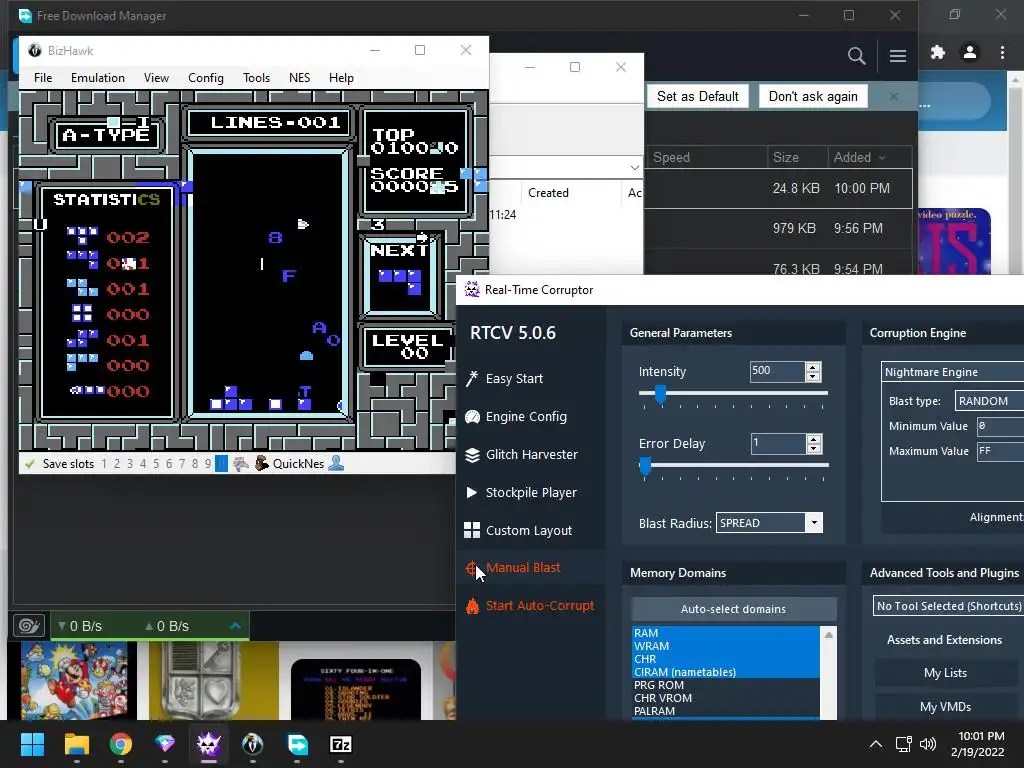The image size is (1024, 768).
Task: Open the Nightmare Engine selector dropdown
Action: pyautogui.click(x=953, y=372)
